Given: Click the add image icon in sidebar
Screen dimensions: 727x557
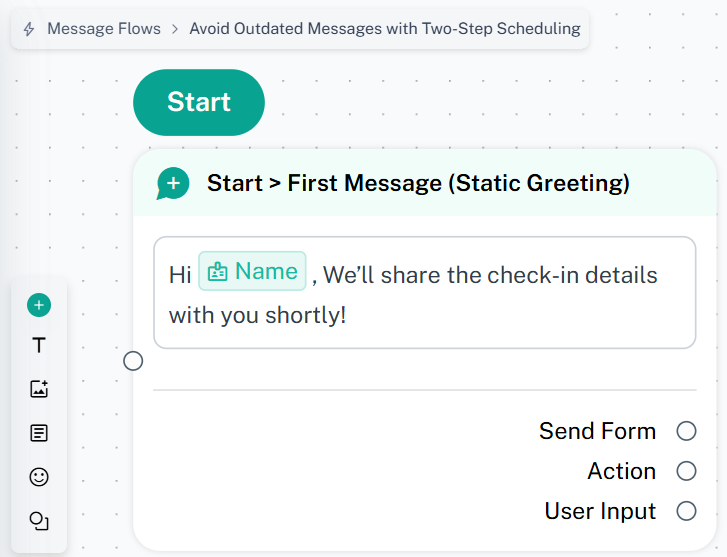Looking at the screenshot, I should pyautogui.click(x=39, y=390).
